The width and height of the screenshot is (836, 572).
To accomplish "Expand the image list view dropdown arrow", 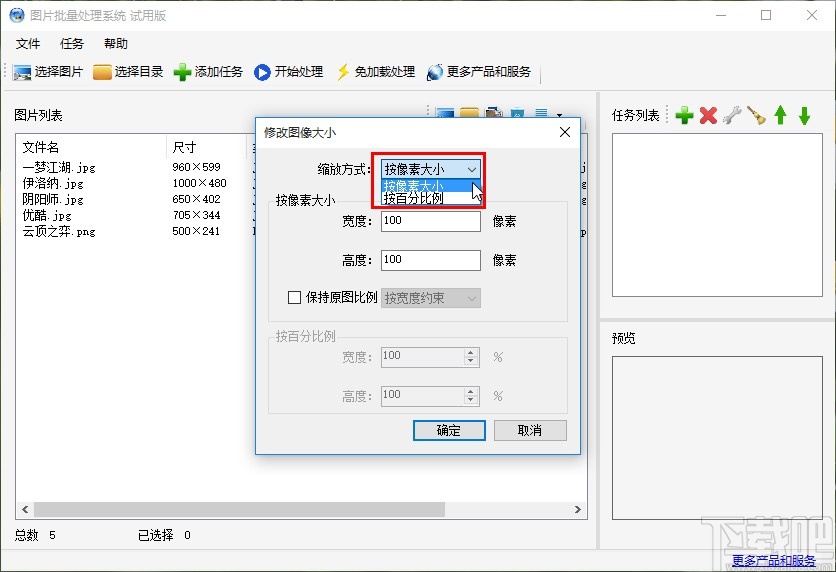I will click(559, 114).
